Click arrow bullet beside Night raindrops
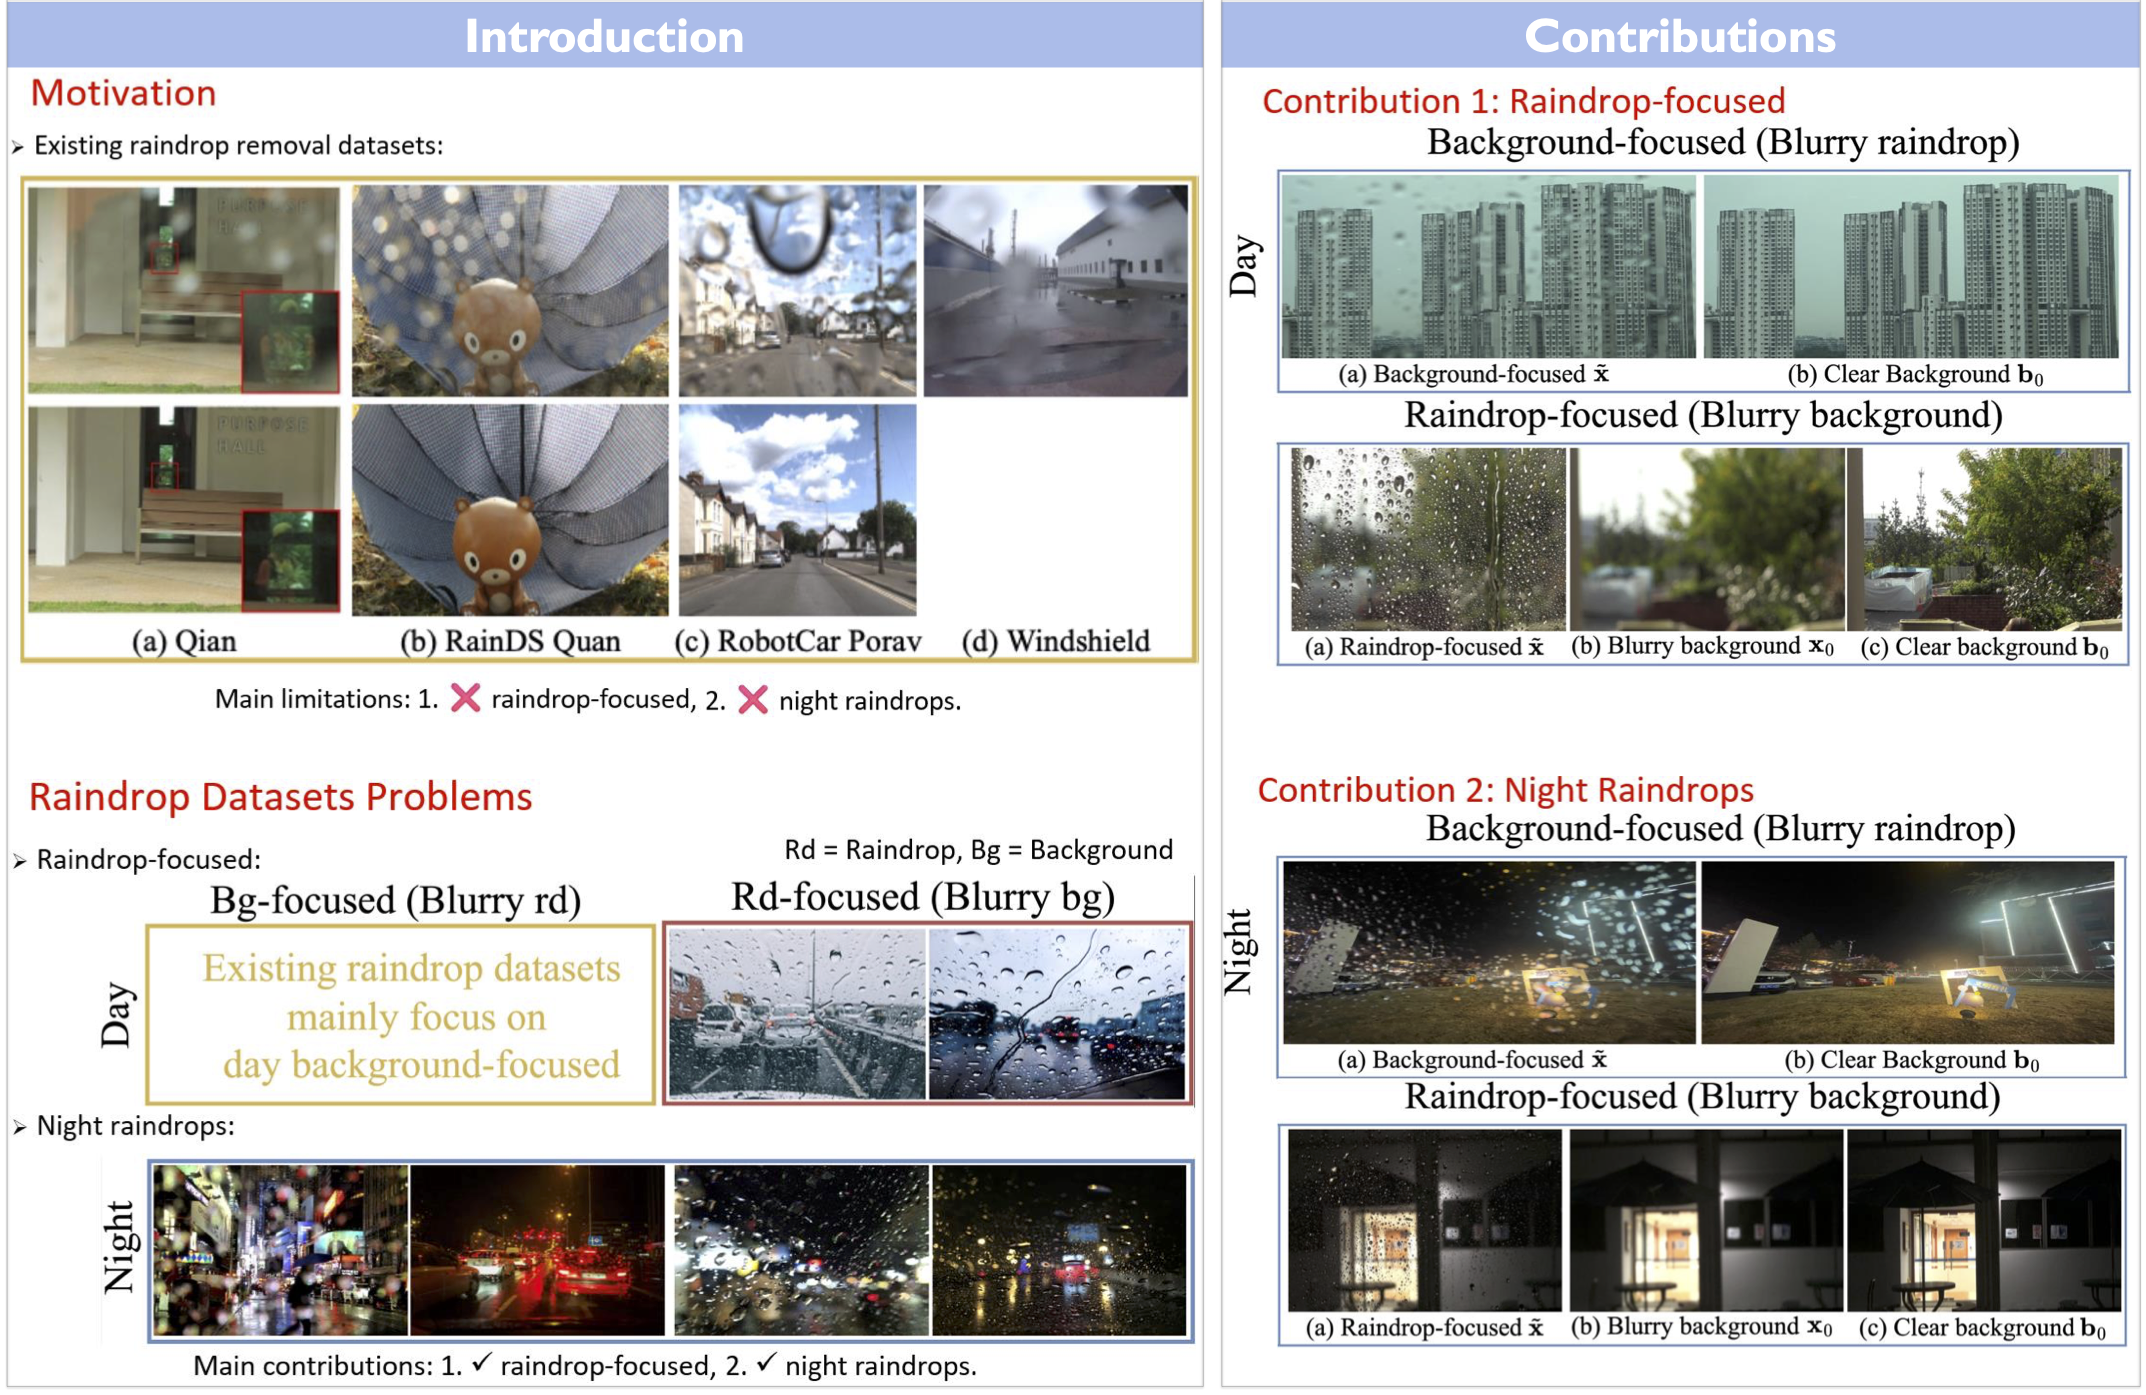This screenshot has width=2146, height=1395. tap(19, 1127)
